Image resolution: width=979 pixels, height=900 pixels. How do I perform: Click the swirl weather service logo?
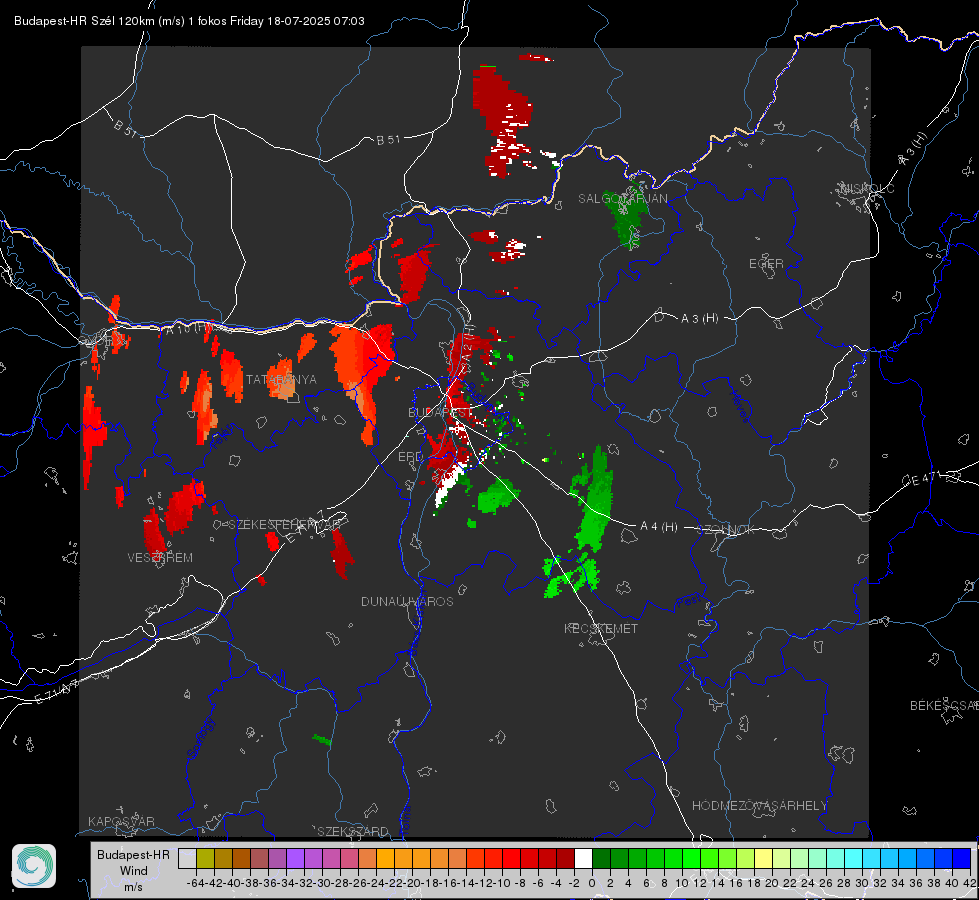pyautogui.click(x=34, y=866)
